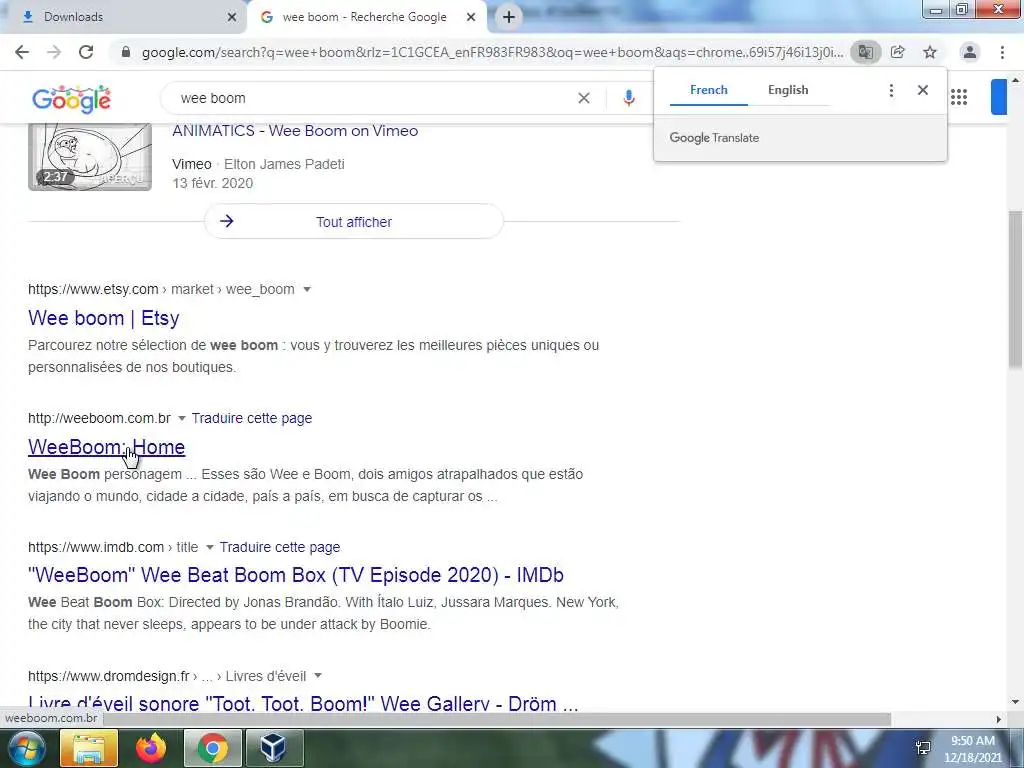The image size is (1024, 768).
Task: Click the Google logo
Action: pos(71,99)
